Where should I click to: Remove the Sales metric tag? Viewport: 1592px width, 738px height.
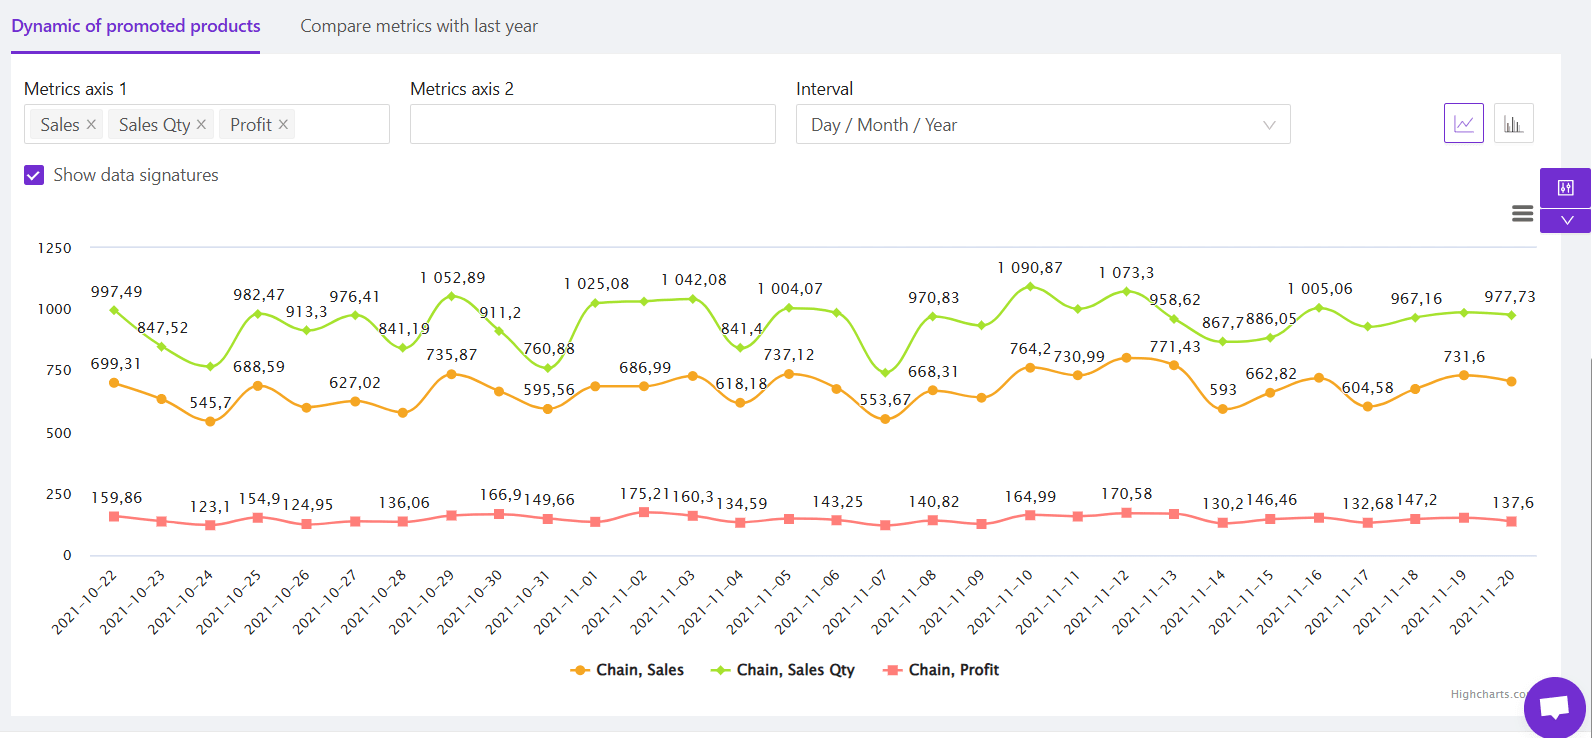point(91,125)
